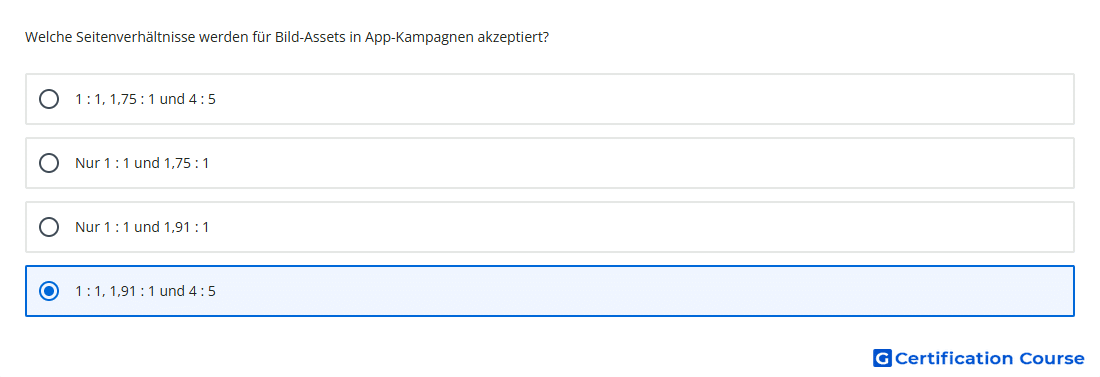Click answer text 'Nur 1 : 1 und 1,91 : 1'
The width and height of the screenshot is (1100, 377).
click(x=142, y=227)
